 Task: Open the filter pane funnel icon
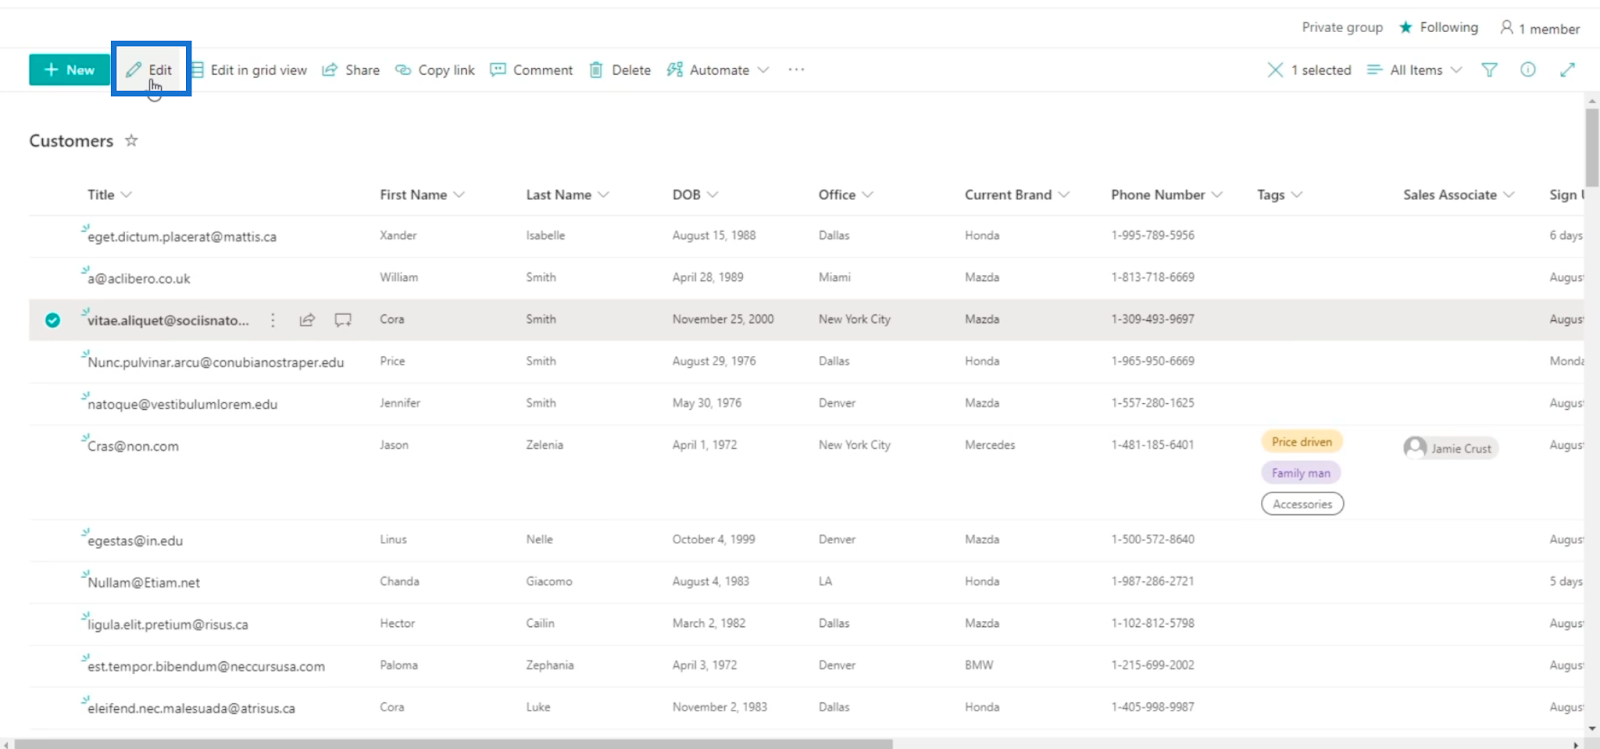point(1489,70)
